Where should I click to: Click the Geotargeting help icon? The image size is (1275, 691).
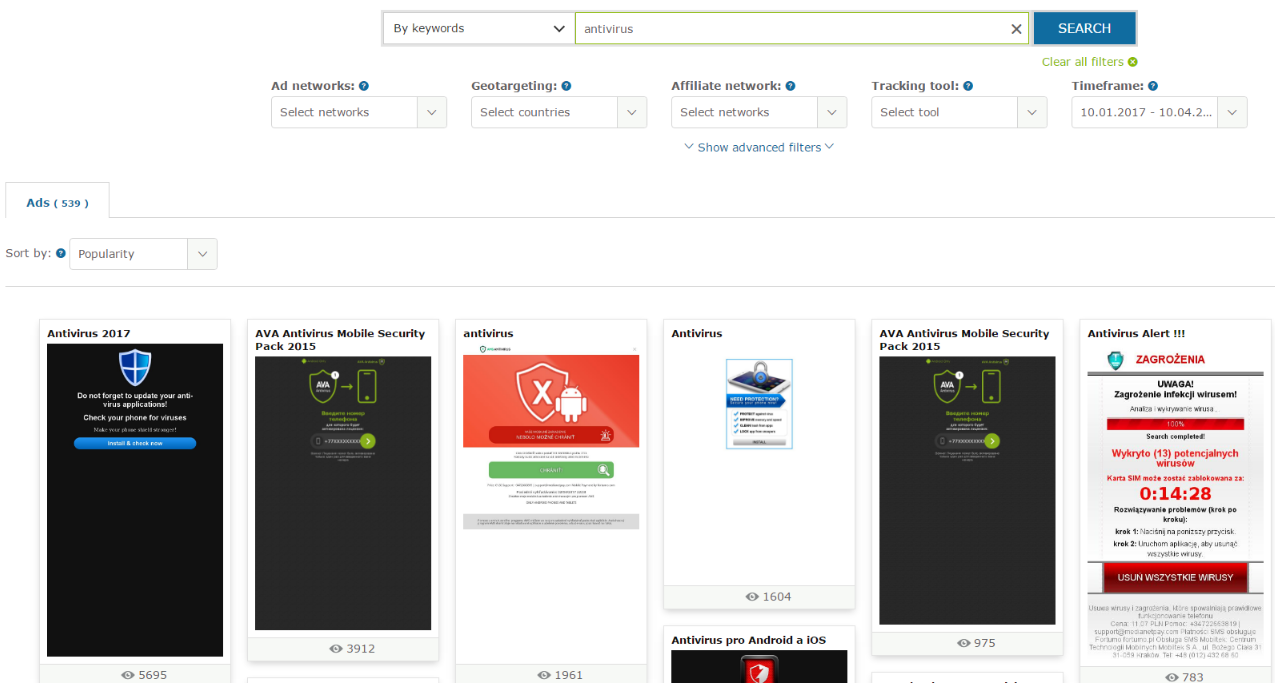[x=566, y=86]
